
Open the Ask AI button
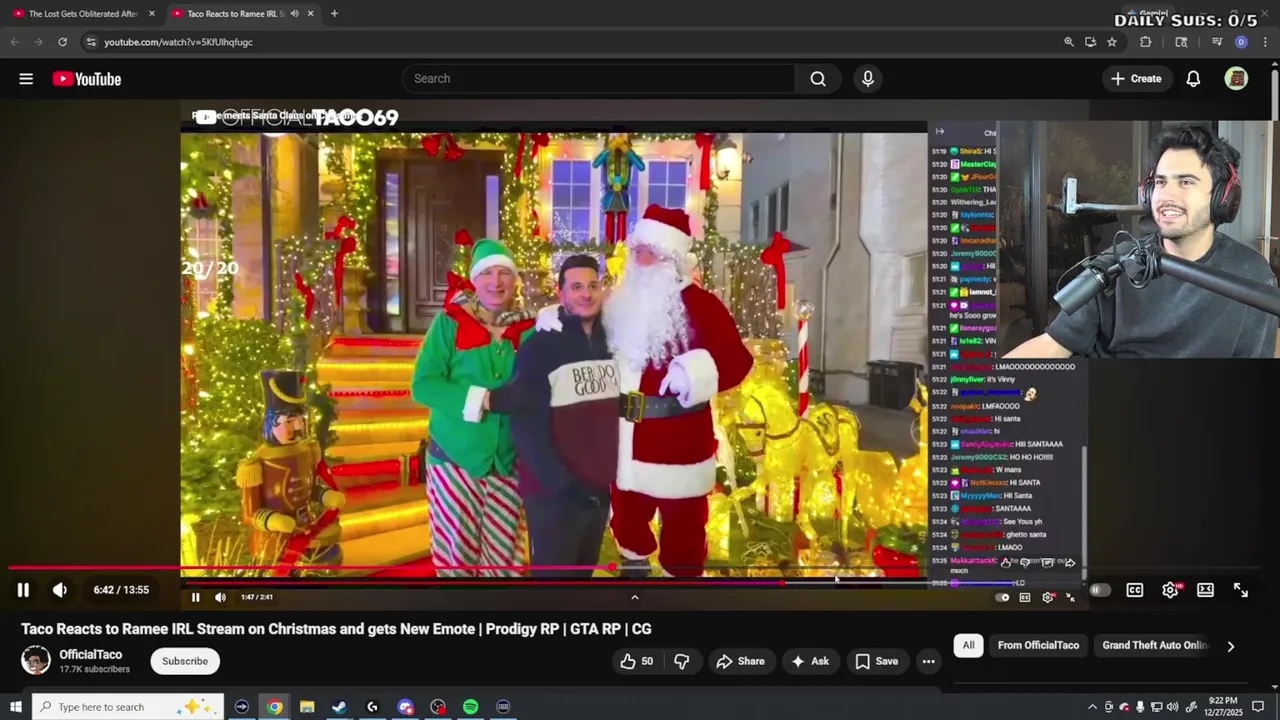tap(810, 661)
